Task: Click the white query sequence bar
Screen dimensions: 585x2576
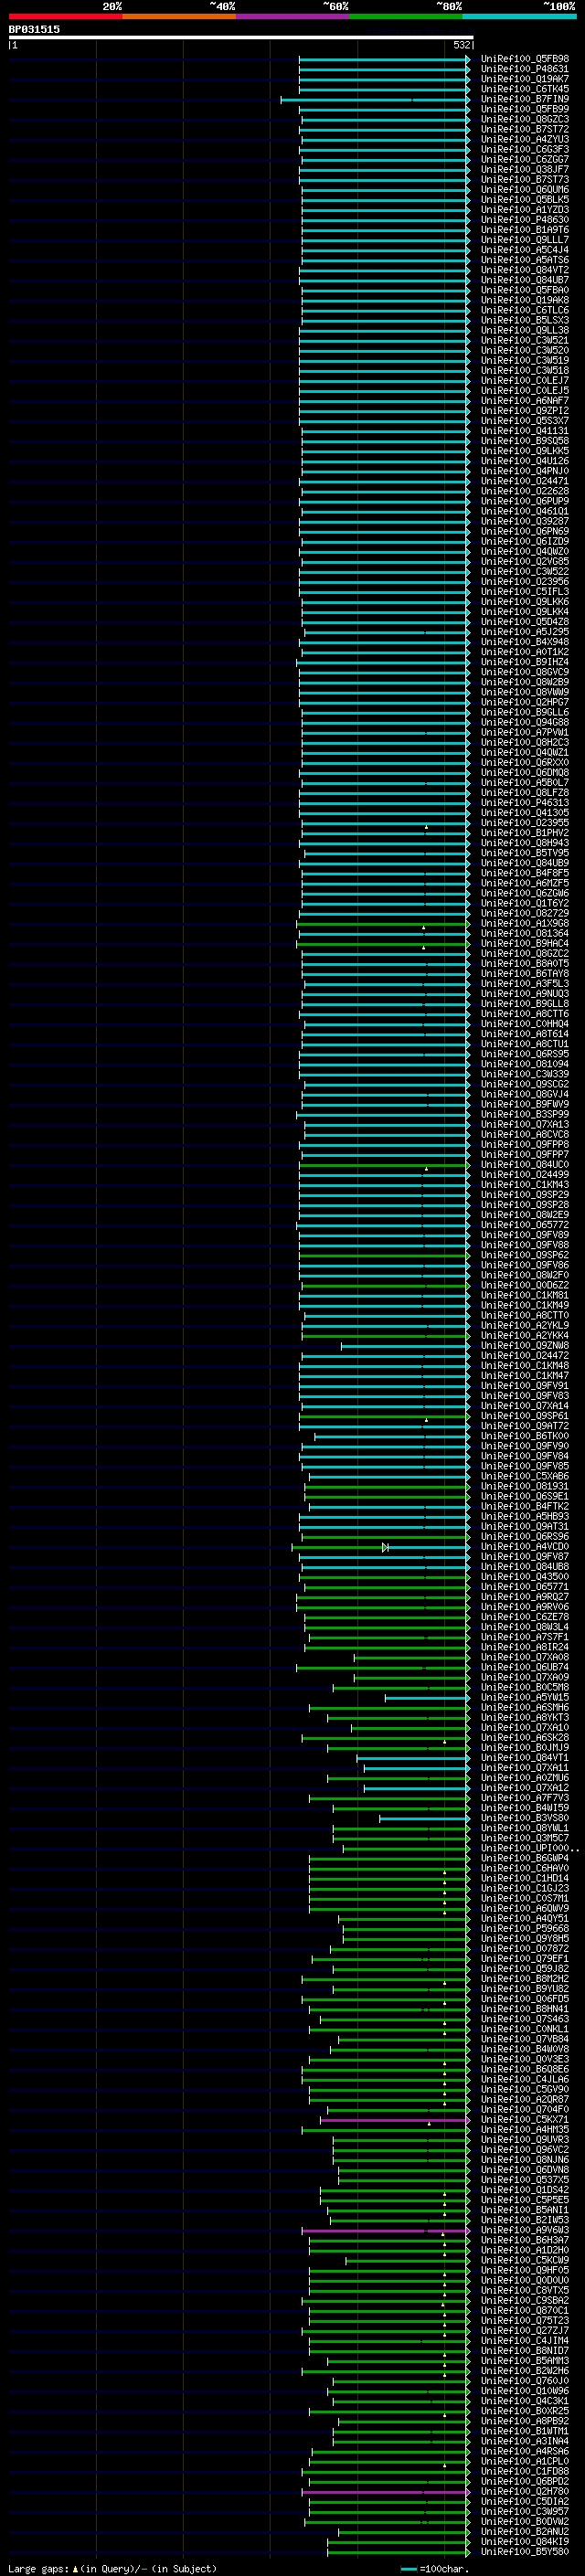Action: click(241, 38)
